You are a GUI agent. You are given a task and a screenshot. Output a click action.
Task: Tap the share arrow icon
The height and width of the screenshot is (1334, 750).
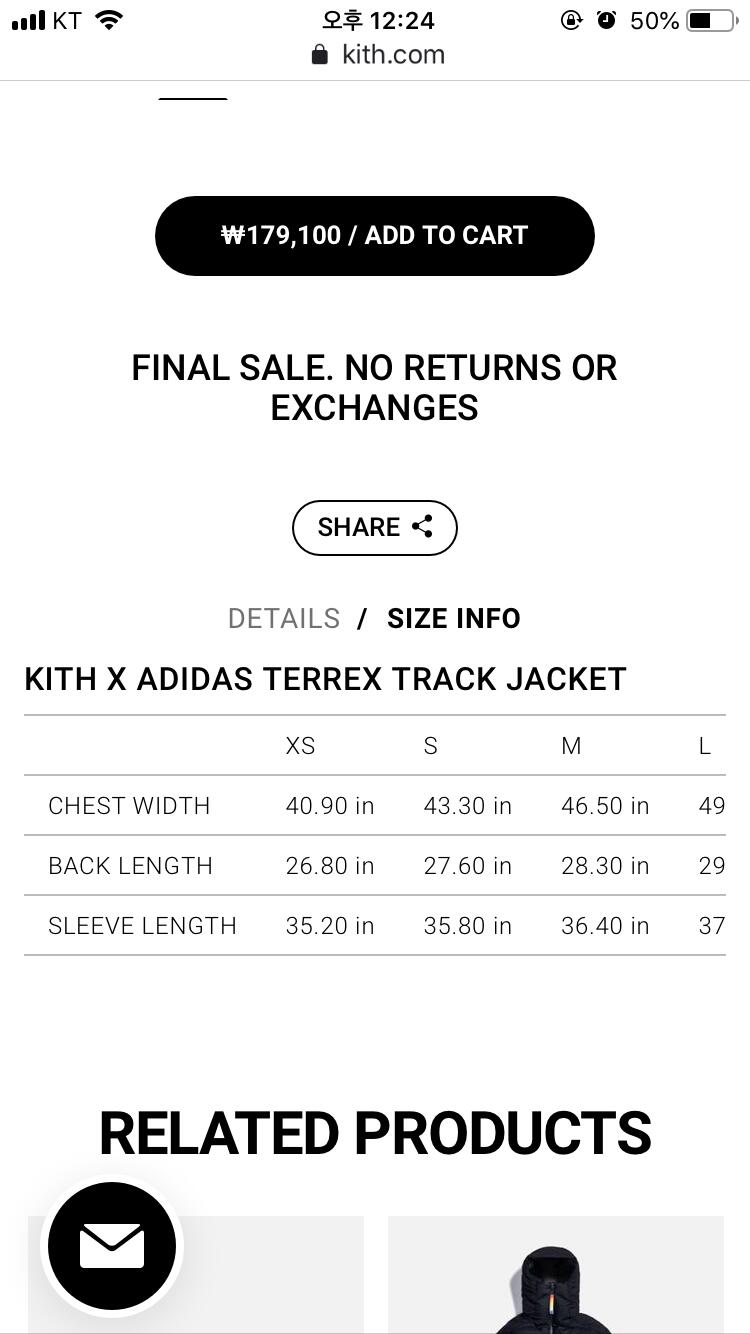click(422, 527)
